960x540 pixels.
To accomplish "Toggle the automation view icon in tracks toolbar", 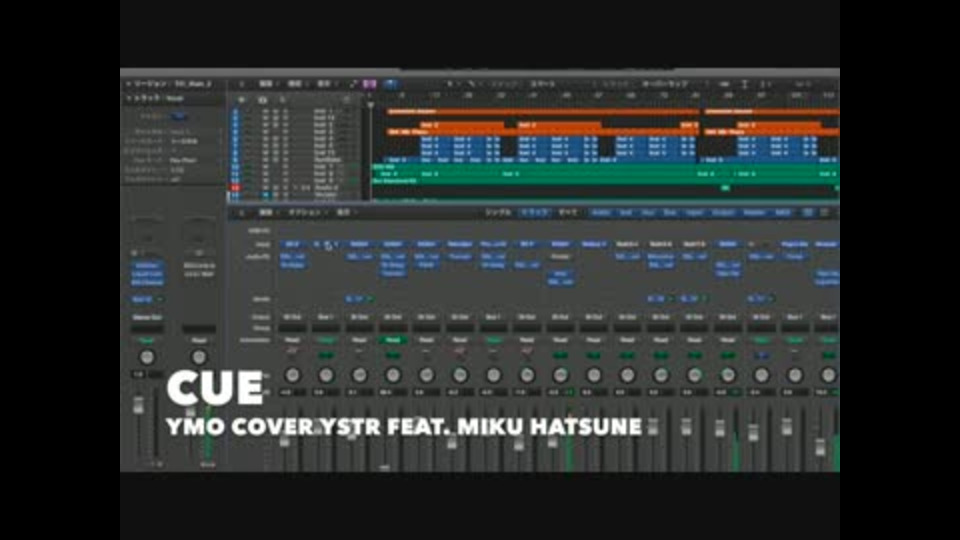I will pos(353,83).
